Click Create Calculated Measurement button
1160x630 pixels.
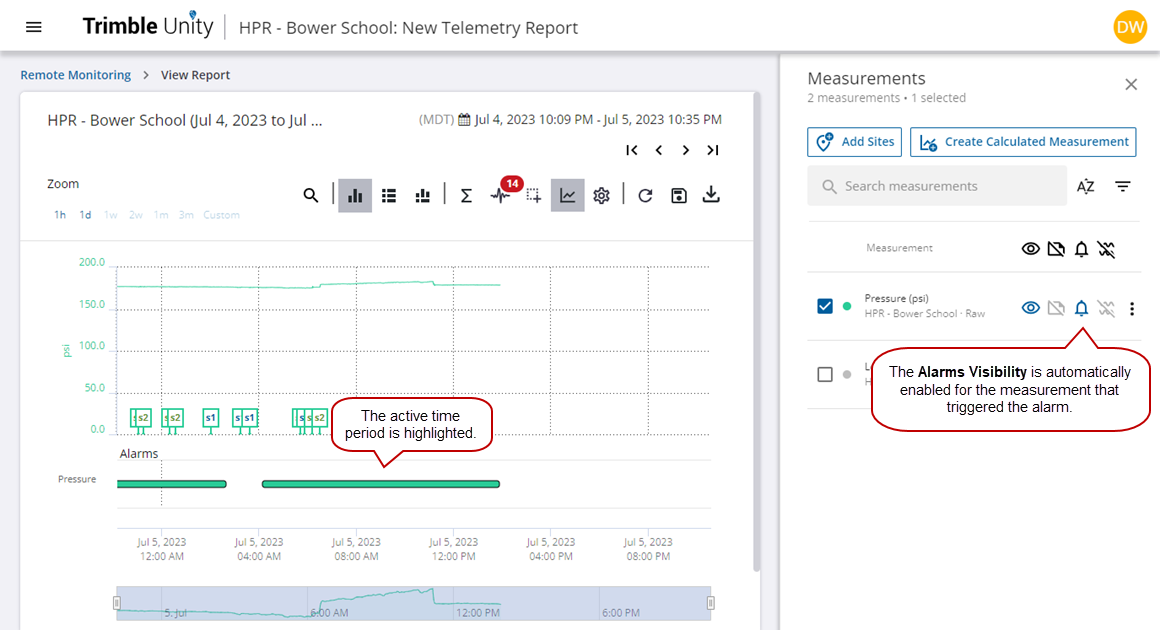click(1023, 142)
